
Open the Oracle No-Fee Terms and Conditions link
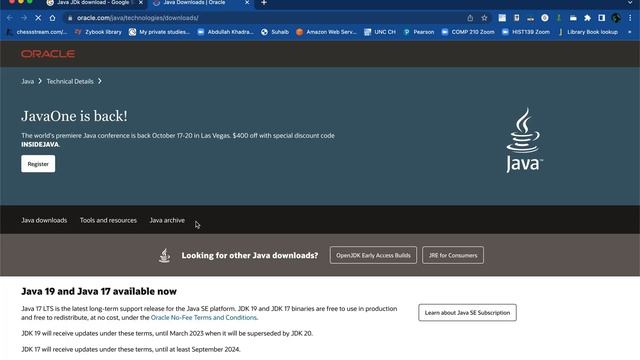[x=204, y=318]
